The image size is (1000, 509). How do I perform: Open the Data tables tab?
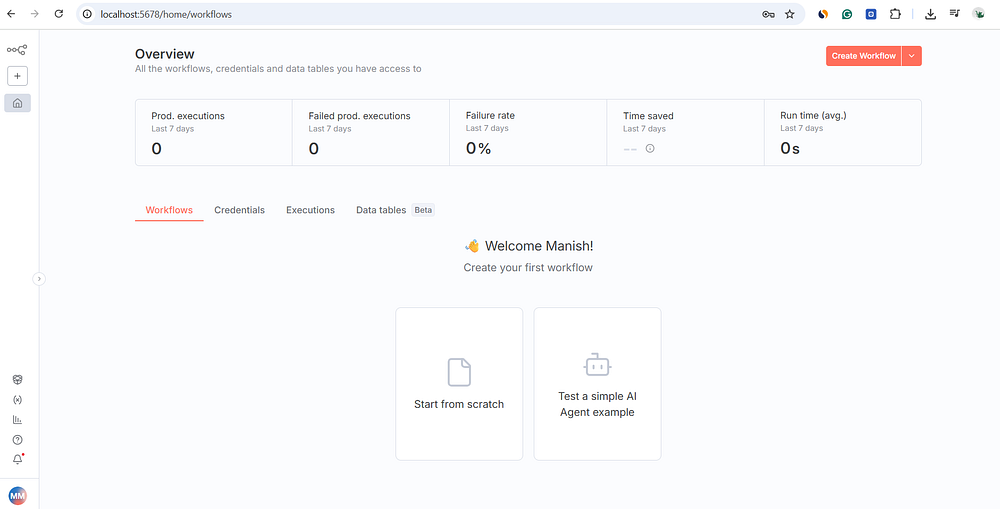point(381,210)
